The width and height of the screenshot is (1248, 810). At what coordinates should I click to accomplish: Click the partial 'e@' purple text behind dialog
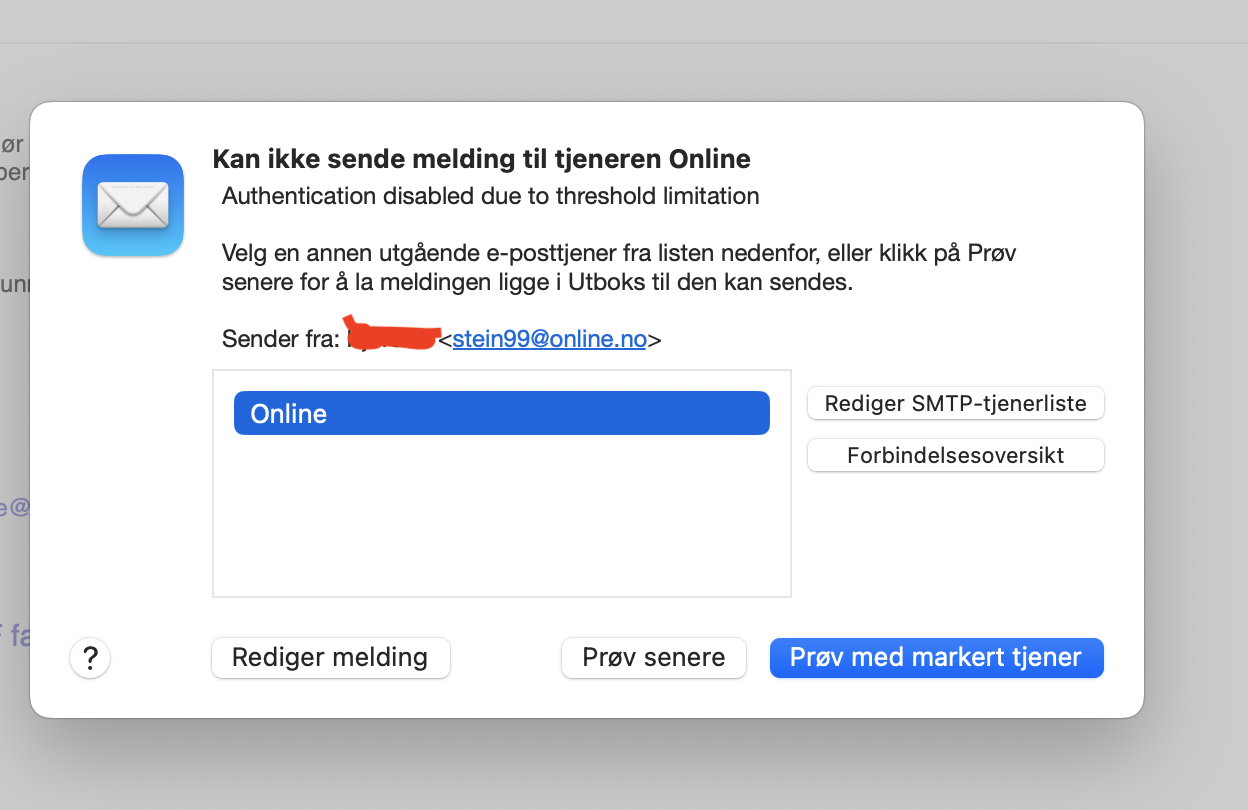coord(15,507)
